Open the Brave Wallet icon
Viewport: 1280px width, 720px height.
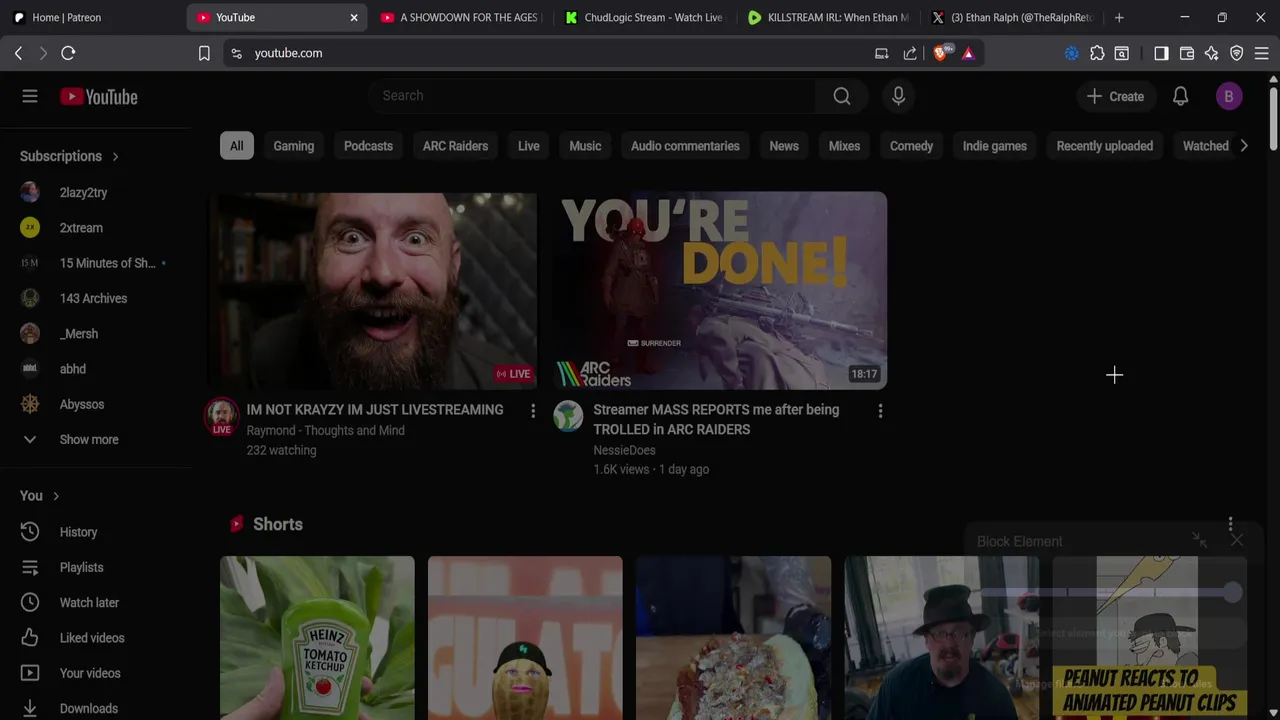click(x=1187, y=53)
